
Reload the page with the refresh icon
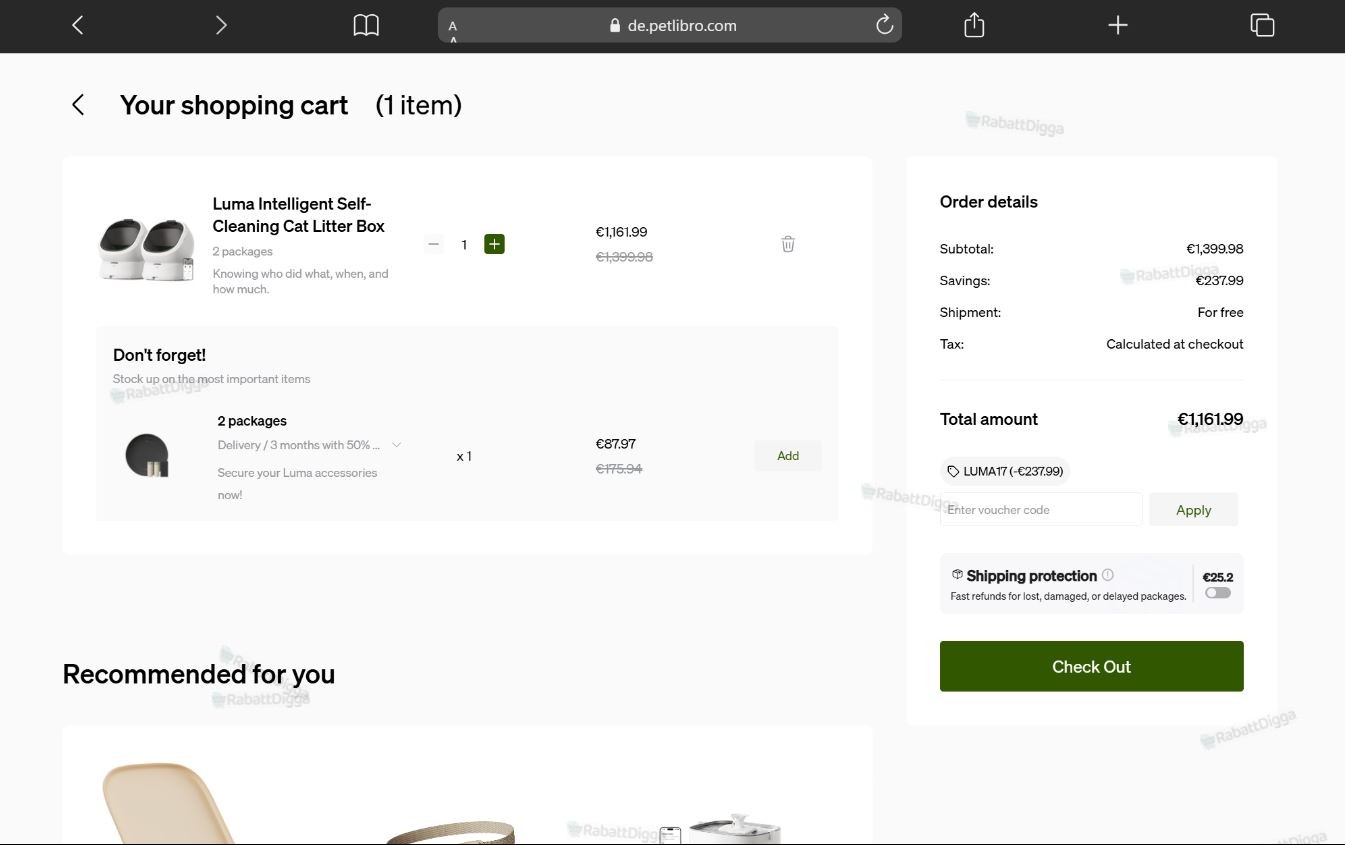(884, 25)
